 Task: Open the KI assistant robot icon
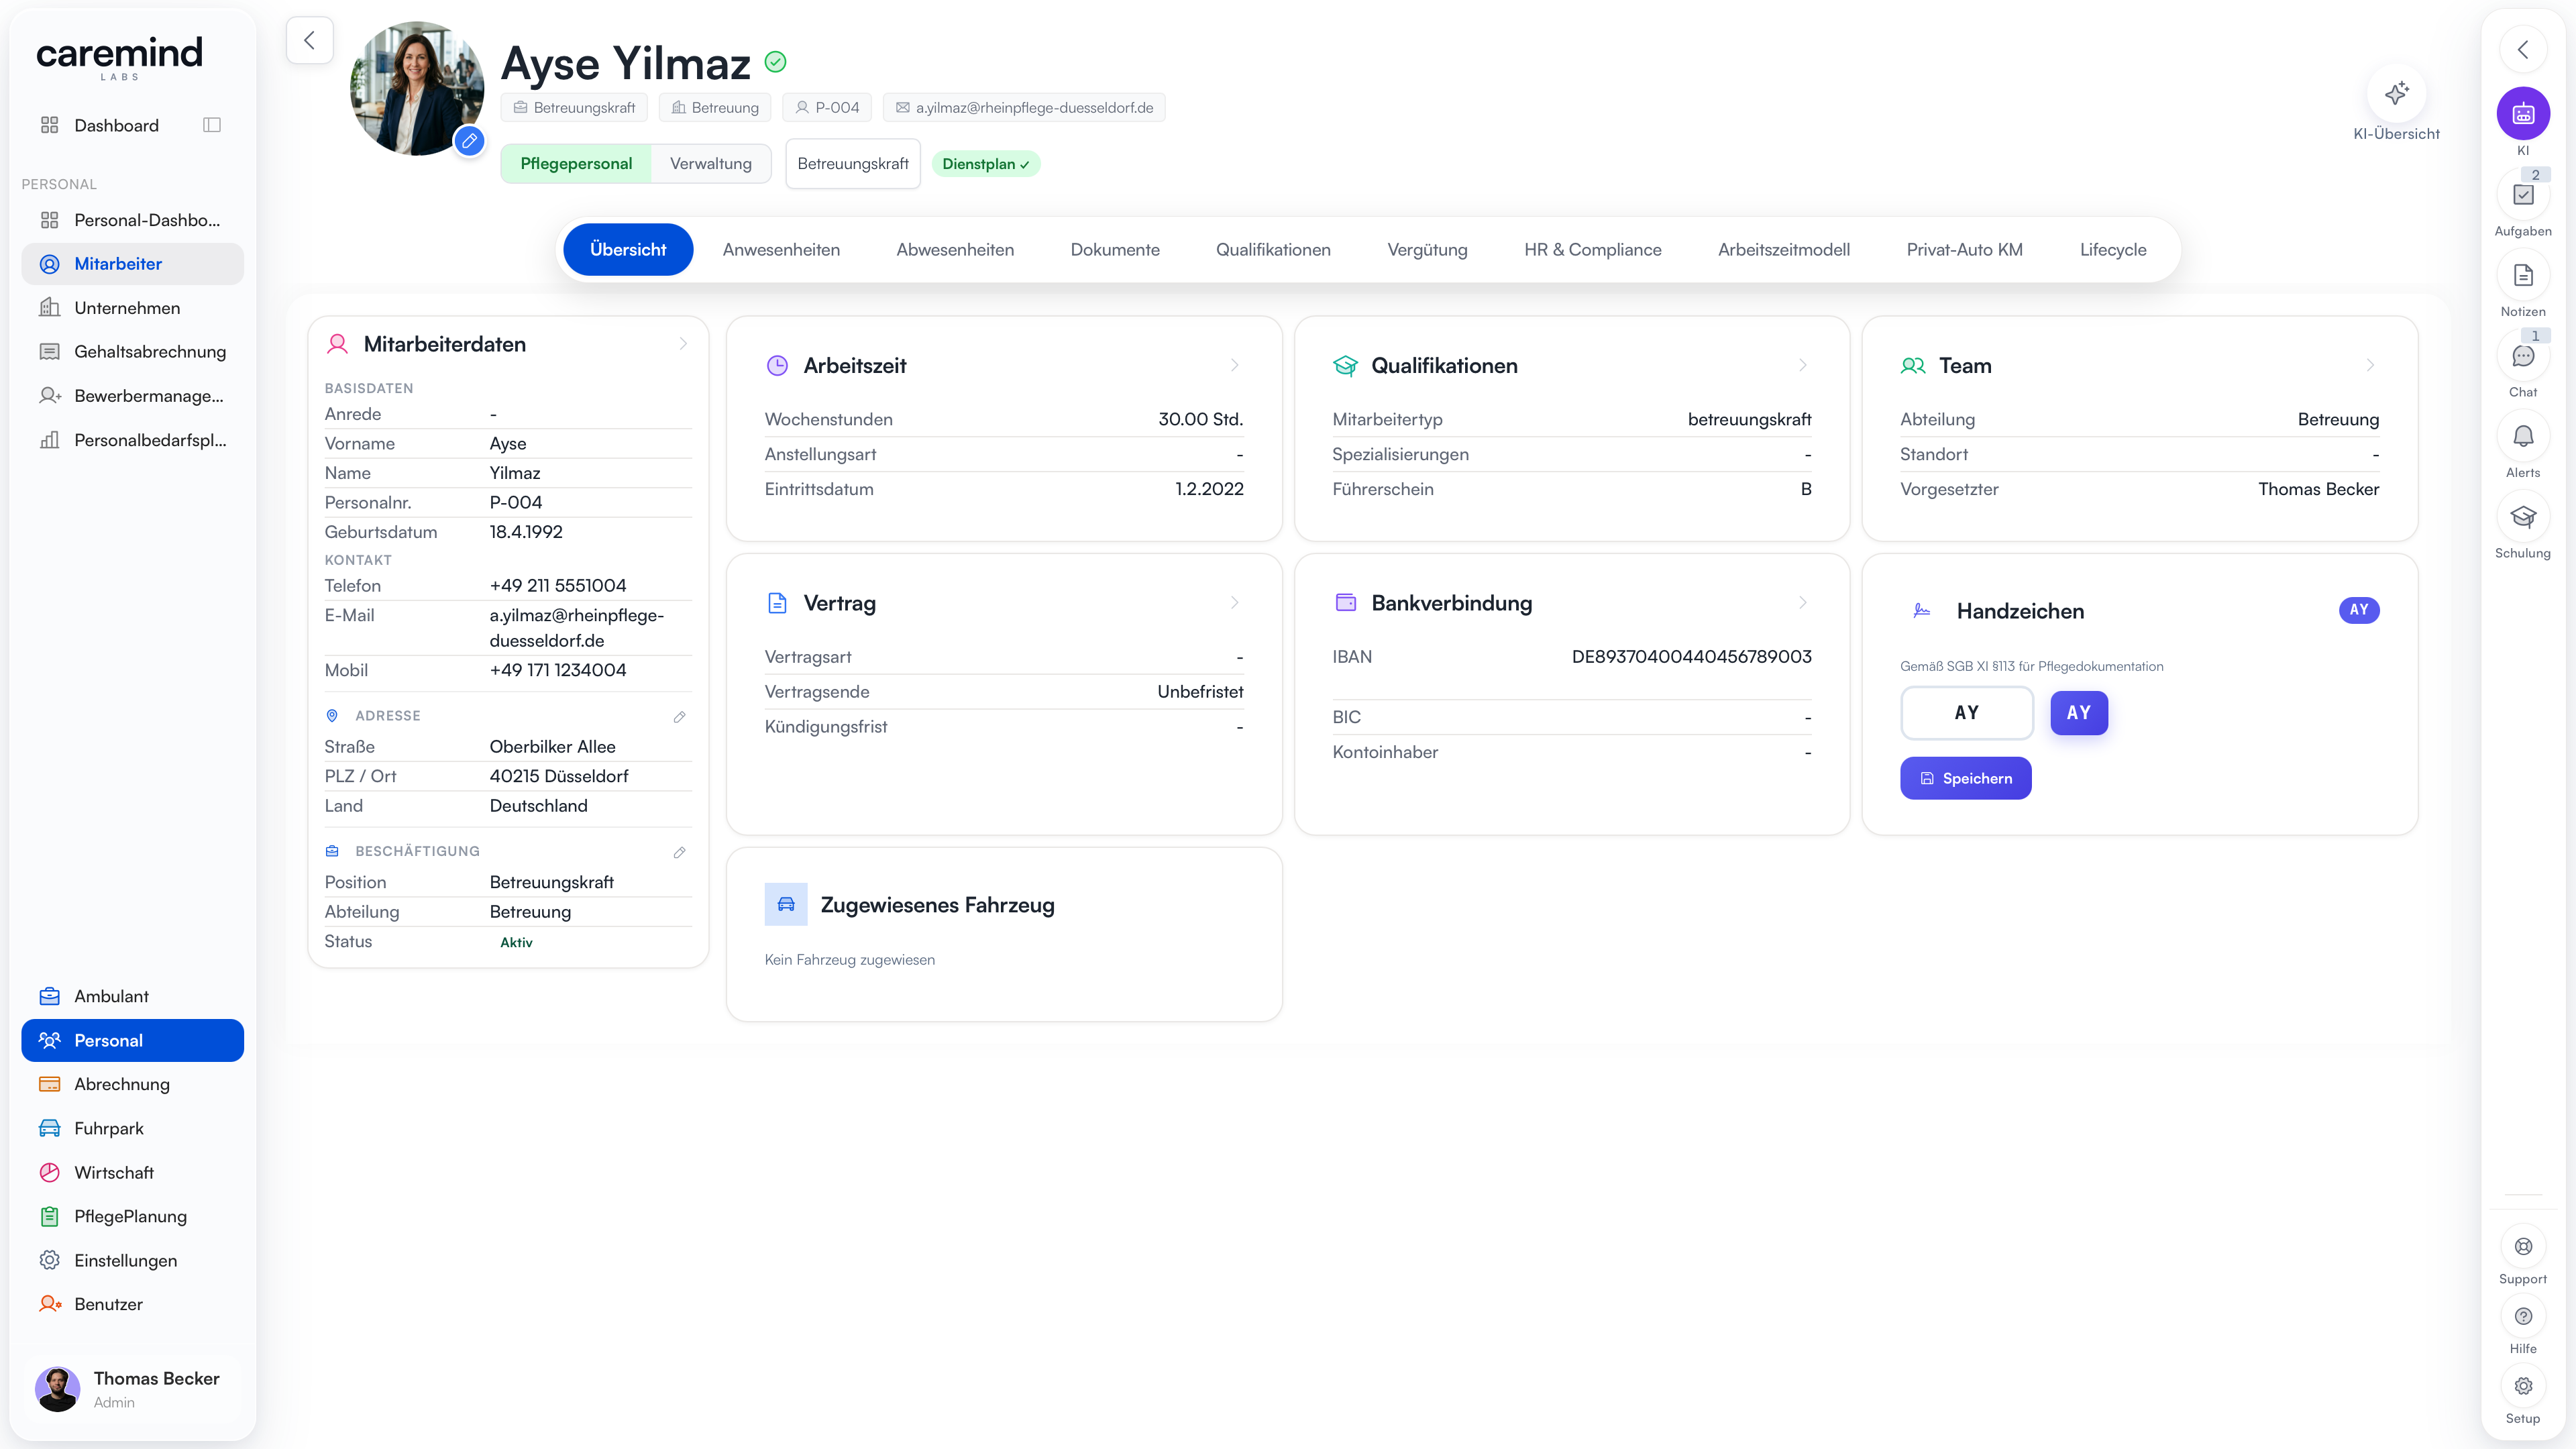tap(2522, 114)
